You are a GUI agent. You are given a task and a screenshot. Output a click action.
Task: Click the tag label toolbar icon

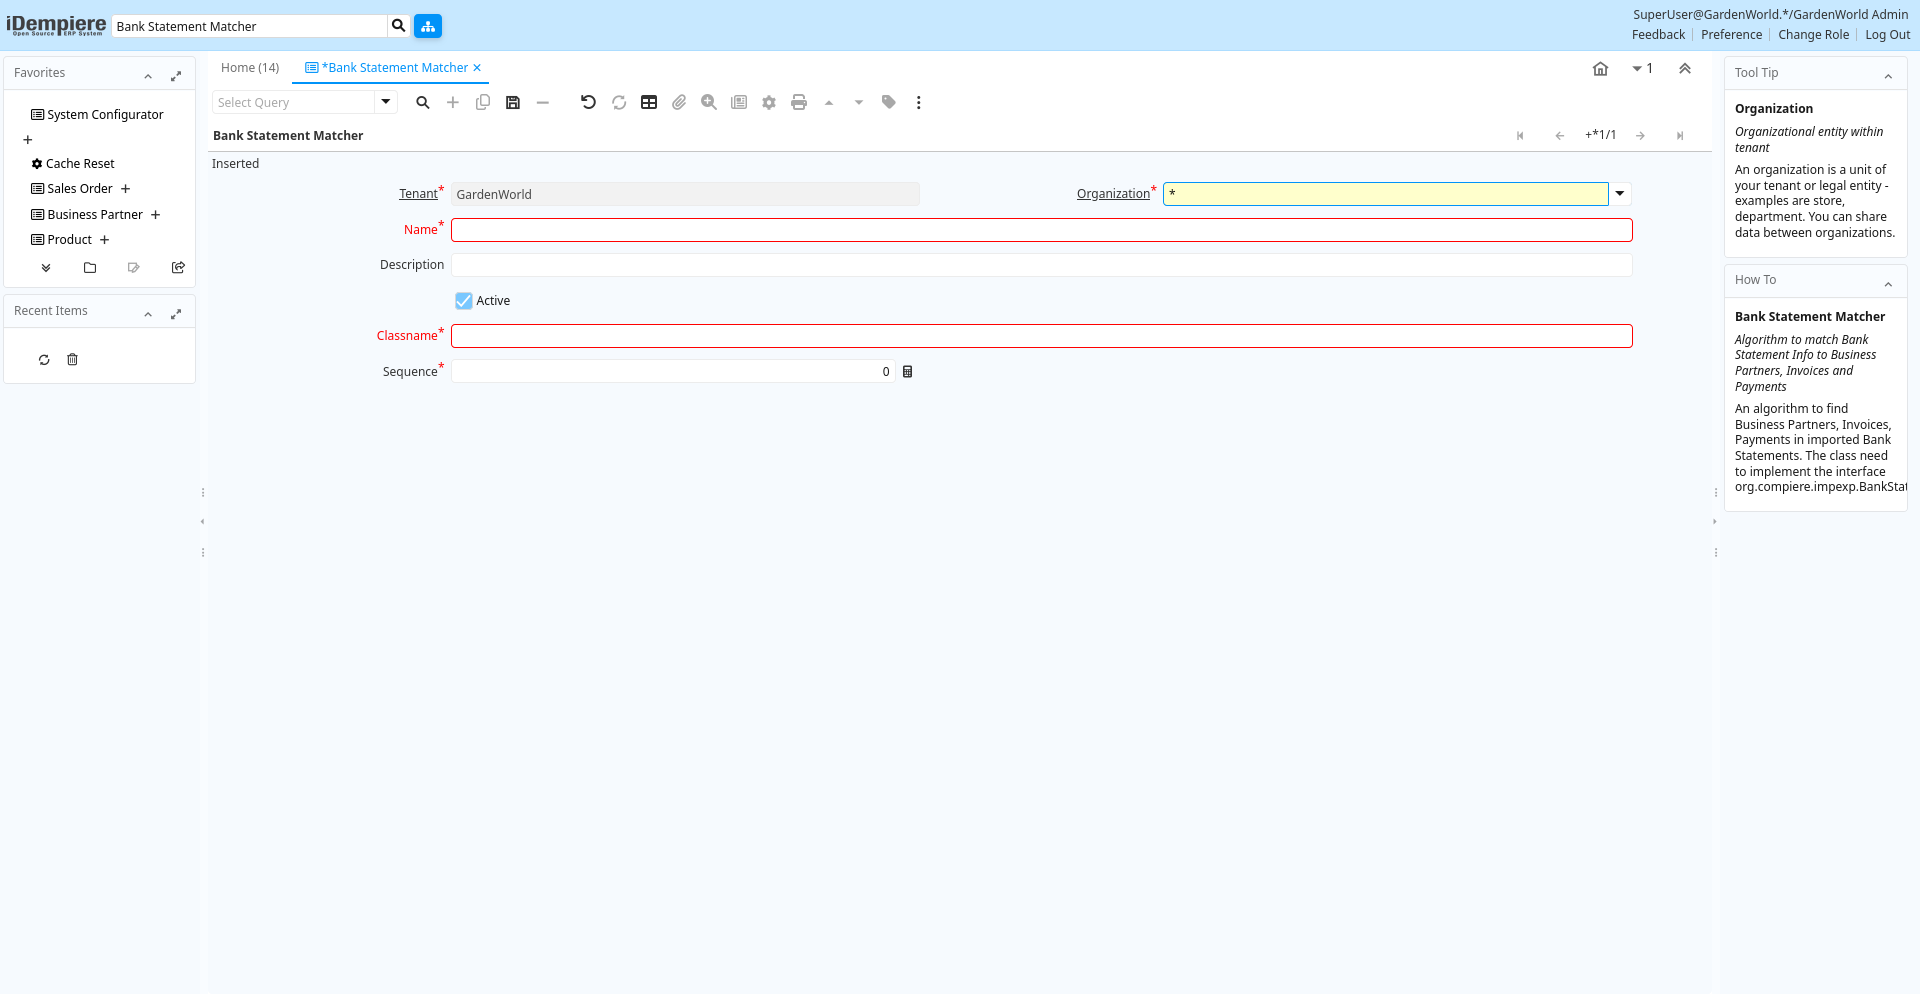[x=889, y=103]
